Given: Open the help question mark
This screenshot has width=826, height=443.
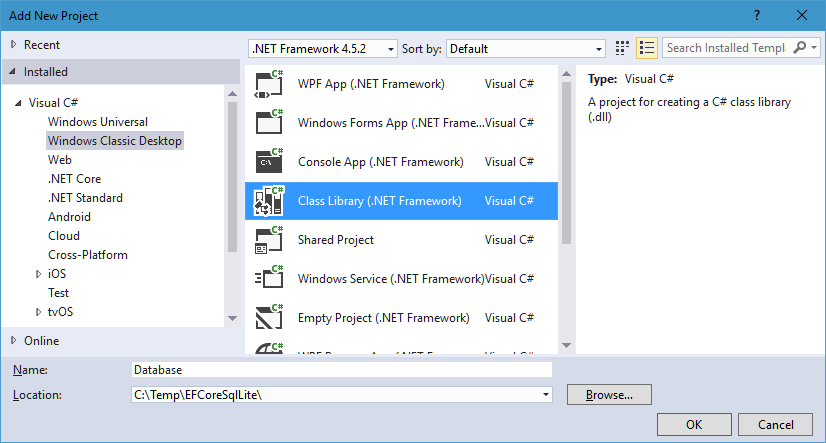Looking at the screenshot, I should click(x=756, y=15).
